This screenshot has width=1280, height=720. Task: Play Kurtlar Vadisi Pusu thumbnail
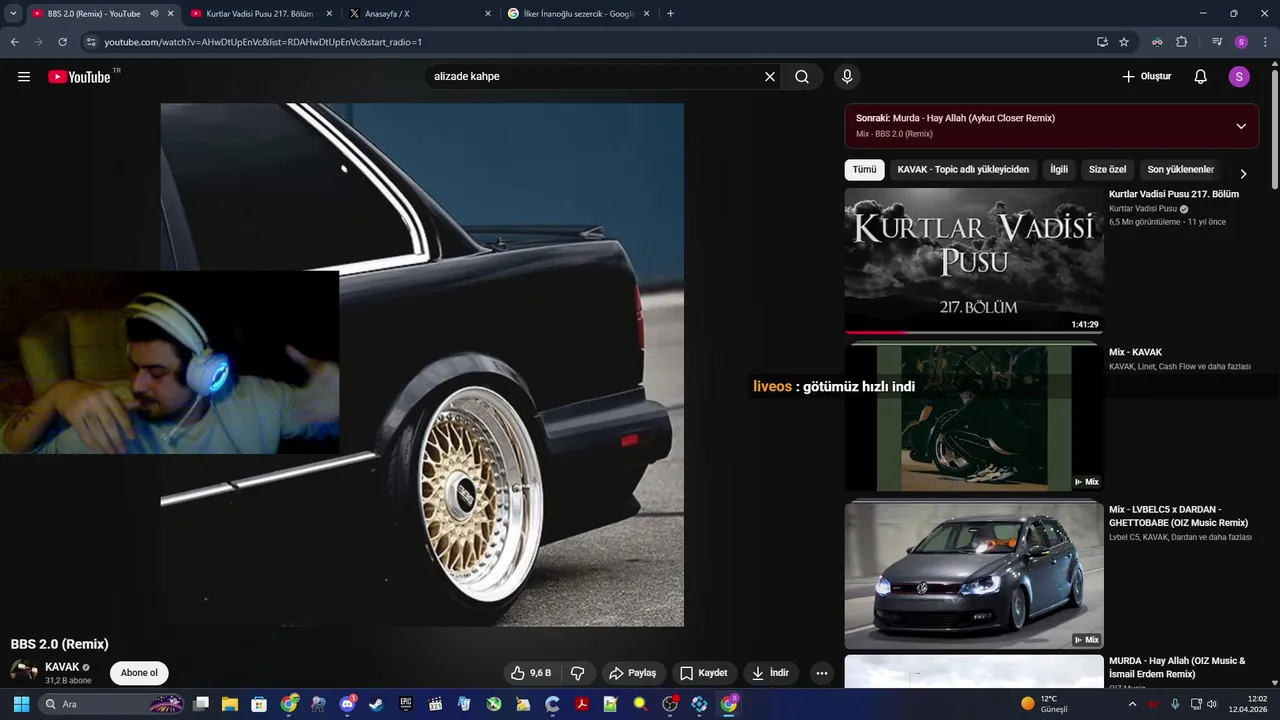(974, 260)
